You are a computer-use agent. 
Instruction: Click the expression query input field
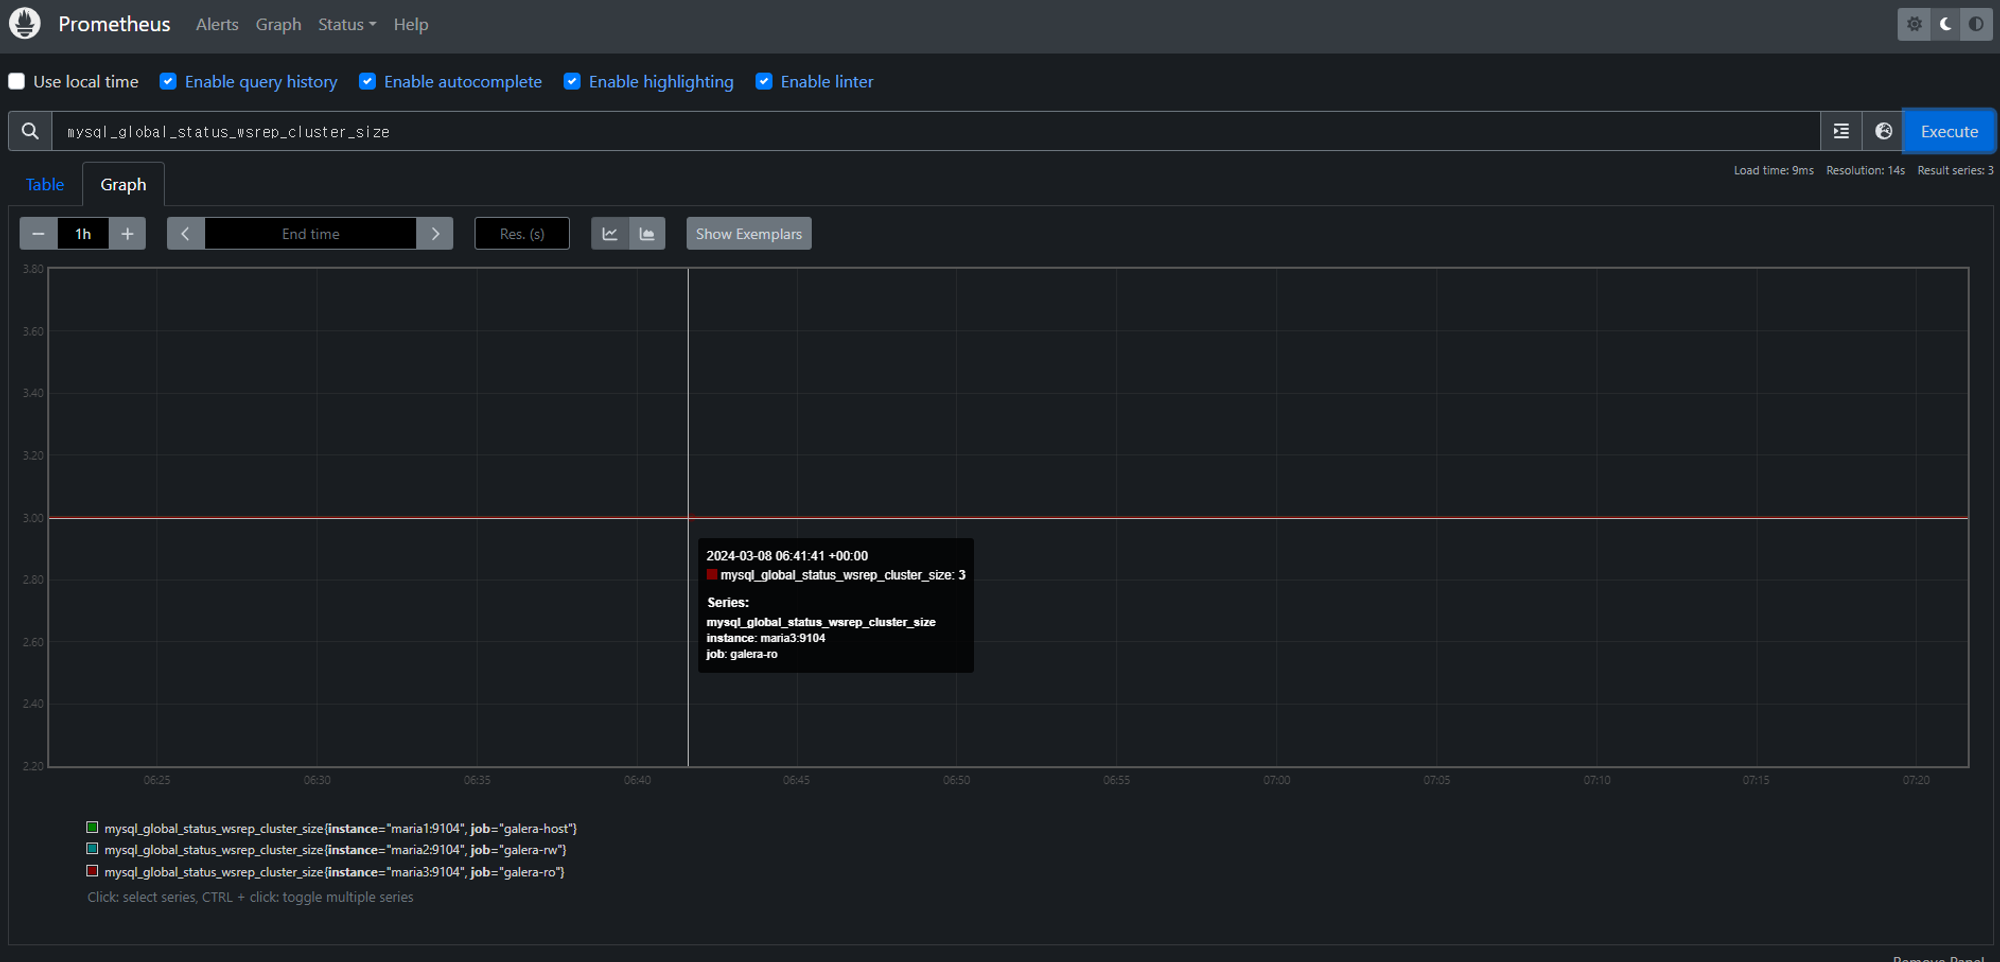point(935,131)
